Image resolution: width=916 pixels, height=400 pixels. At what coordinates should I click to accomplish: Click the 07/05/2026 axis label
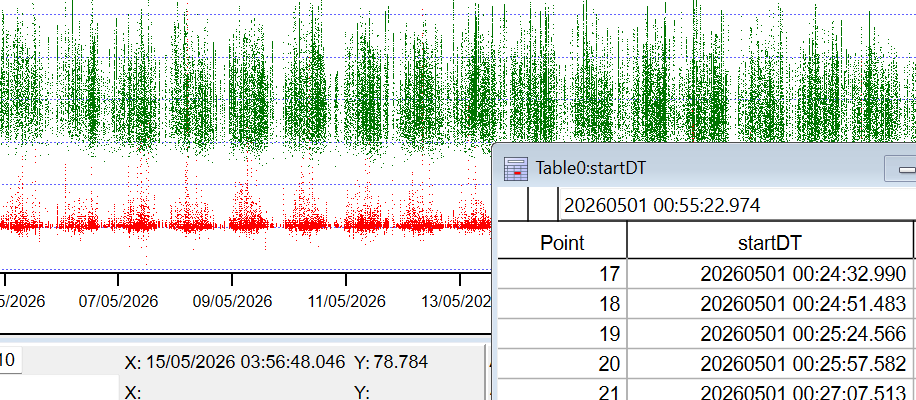pyautogui.click(x=119, y=301)
